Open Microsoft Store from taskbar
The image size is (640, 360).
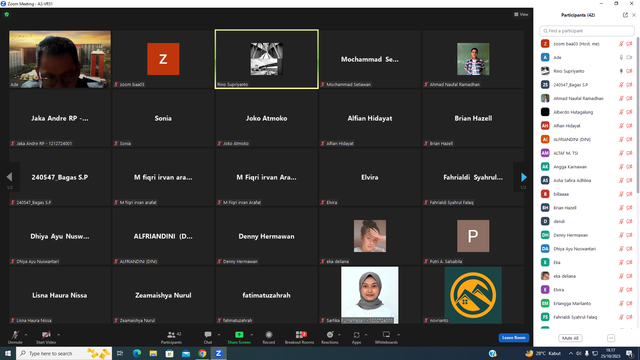point(169,353)
